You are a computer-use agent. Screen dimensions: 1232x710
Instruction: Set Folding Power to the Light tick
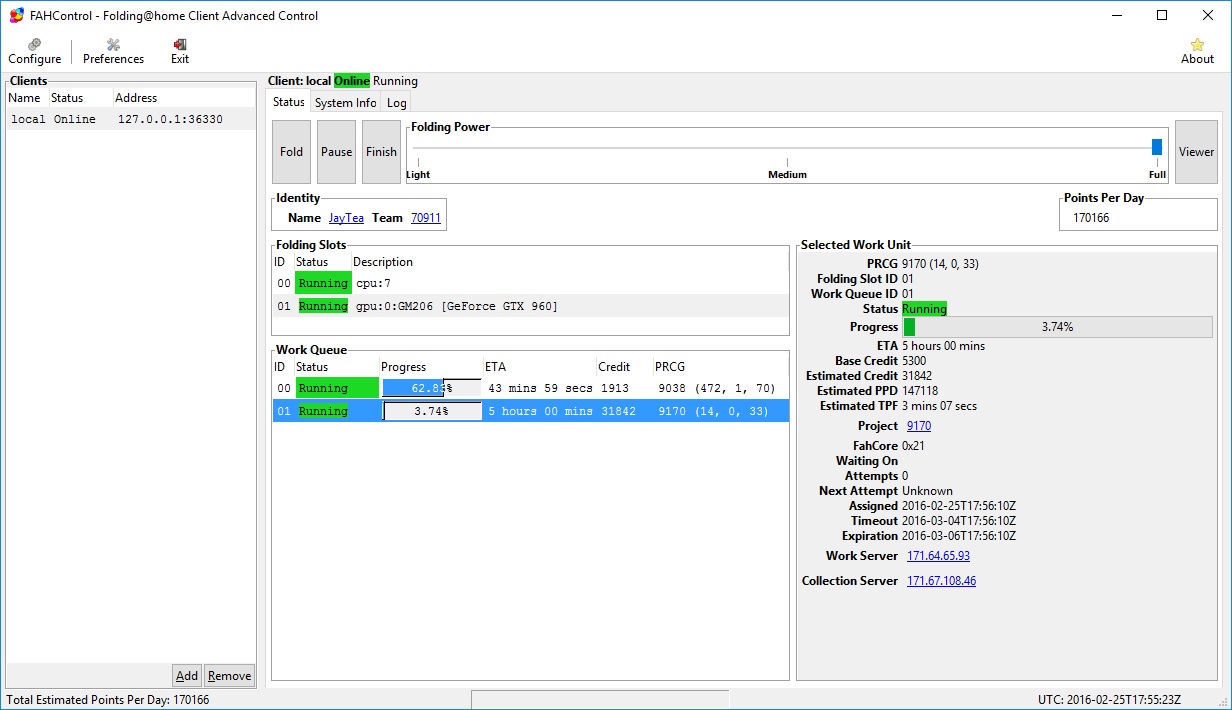(x=418, y=162)
